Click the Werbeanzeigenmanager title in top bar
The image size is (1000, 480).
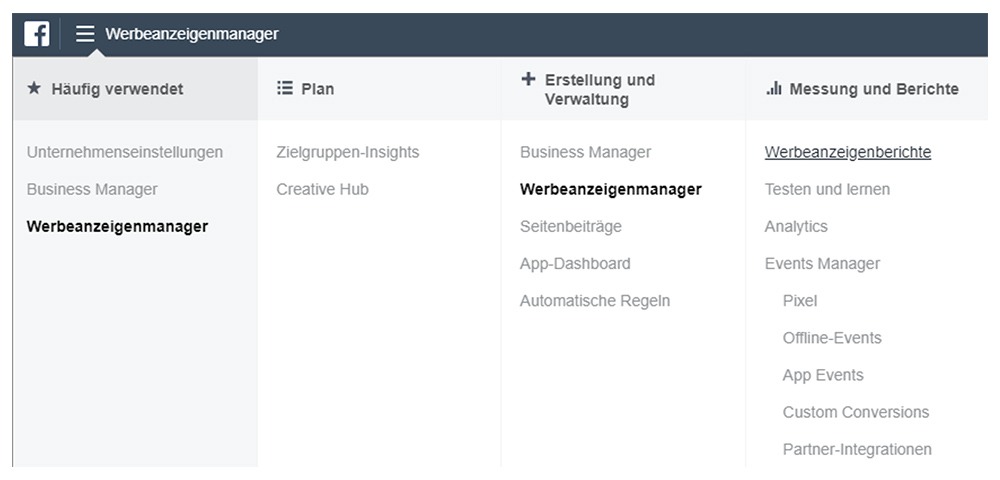tap(192, 34)
